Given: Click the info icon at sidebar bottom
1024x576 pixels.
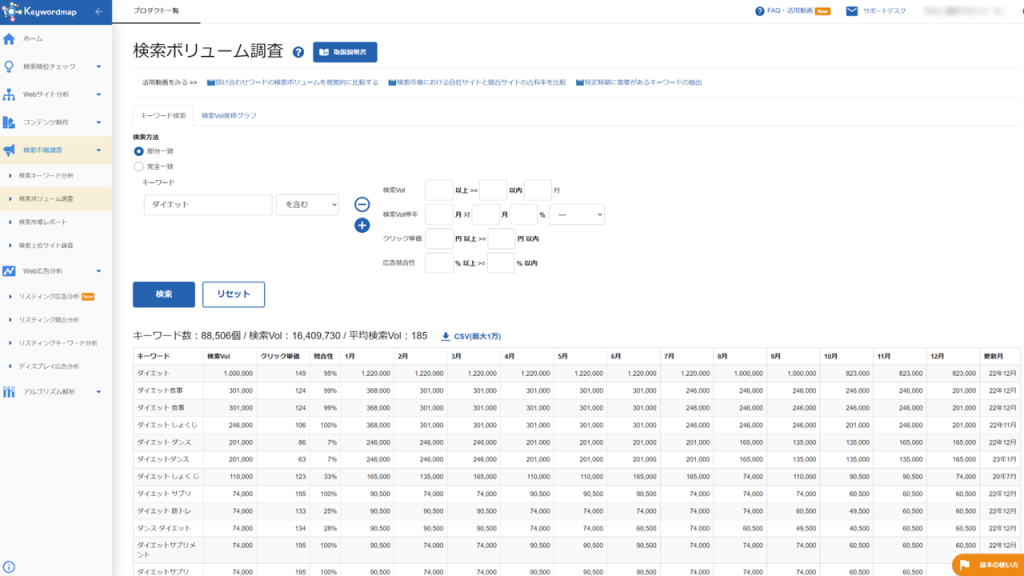Looking at the screenshot, I should [8, 567].
